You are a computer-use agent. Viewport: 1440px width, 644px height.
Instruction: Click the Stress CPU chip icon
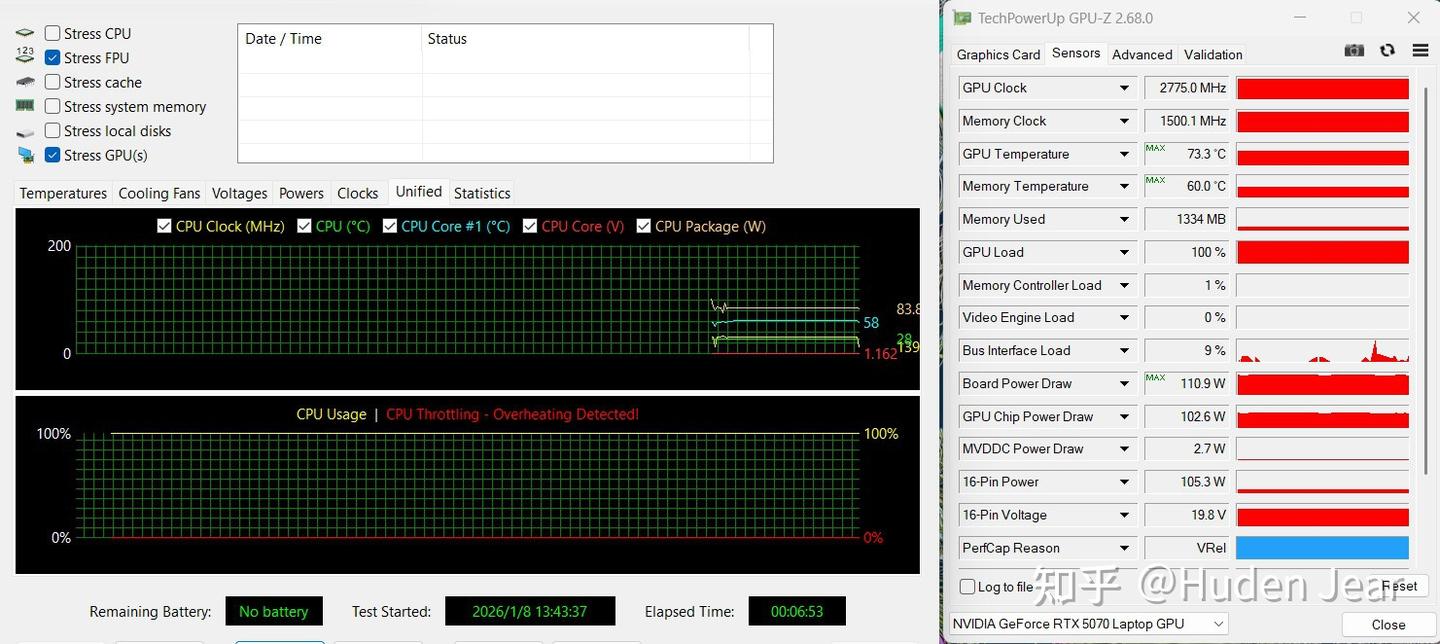click(25, 34)
